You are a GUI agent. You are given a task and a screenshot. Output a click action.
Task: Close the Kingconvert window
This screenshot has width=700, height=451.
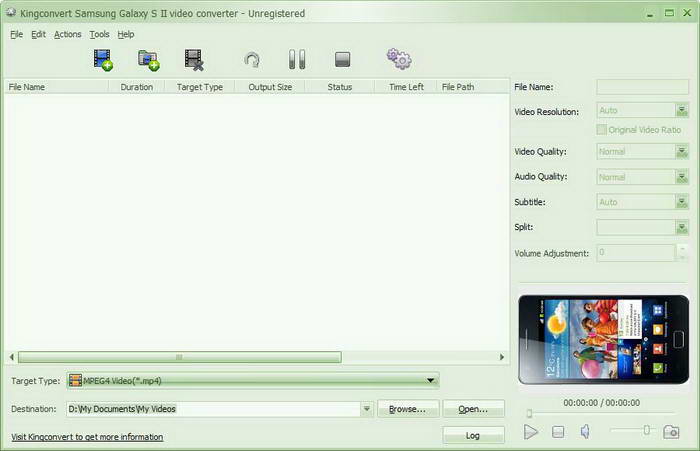pos(688,13)
